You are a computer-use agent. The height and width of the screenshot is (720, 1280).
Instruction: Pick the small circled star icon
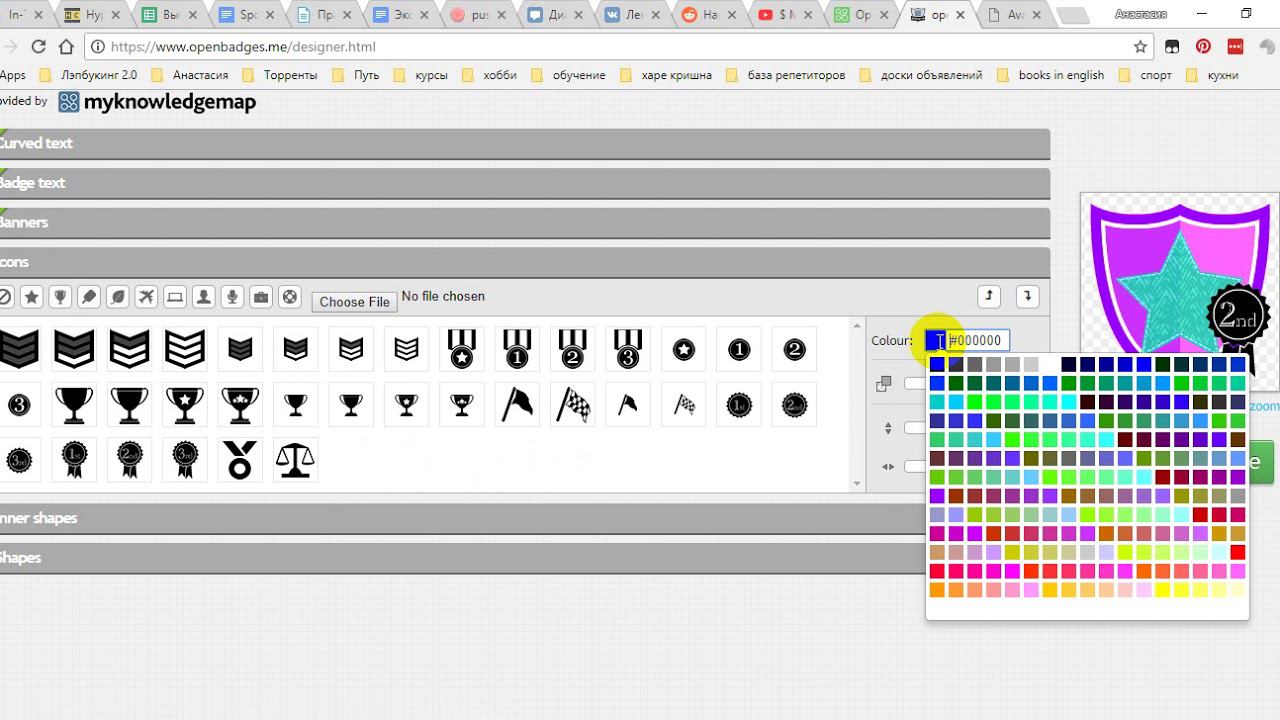click(683, 349)
